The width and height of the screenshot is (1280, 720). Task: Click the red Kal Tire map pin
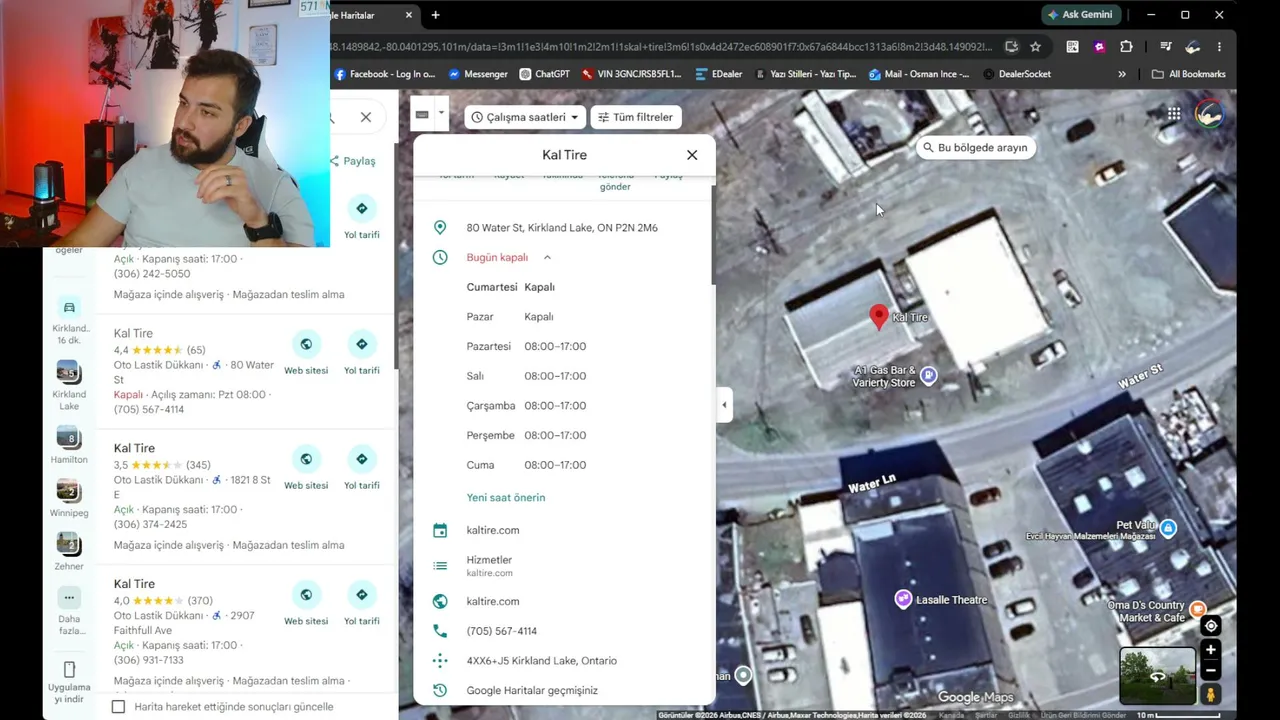pos(879,317)
